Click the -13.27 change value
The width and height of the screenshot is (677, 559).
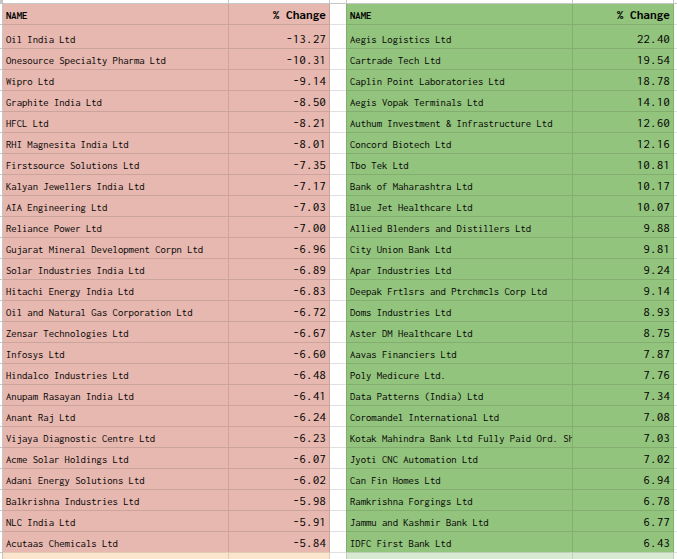[279, 40]
